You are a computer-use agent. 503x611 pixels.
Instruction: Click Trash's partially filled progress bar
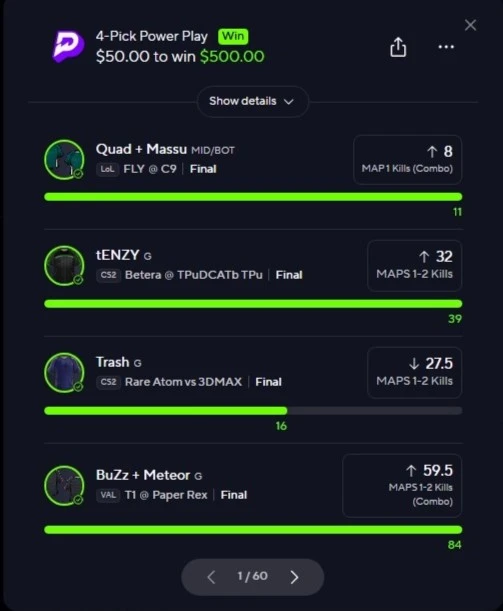pos(253,411)
